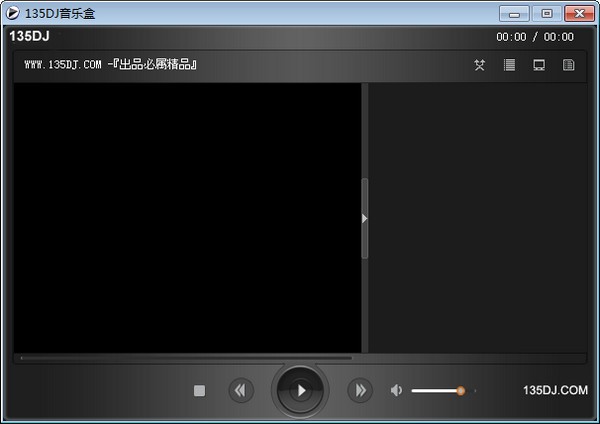Click the WWW.135DJ.COM marquee text

click(x=111, y=65)
